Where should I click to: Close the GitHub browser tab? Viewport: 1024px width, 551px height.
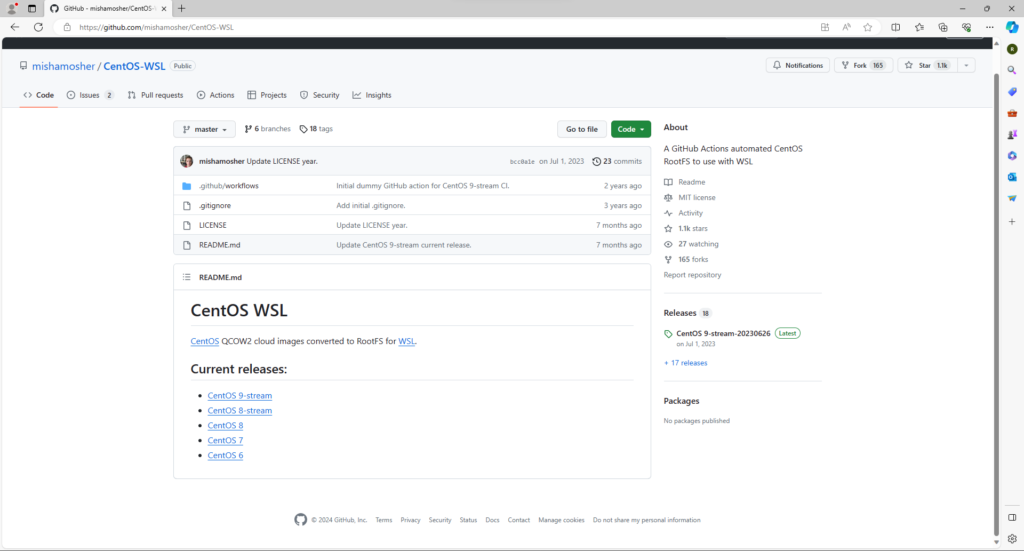163,8
